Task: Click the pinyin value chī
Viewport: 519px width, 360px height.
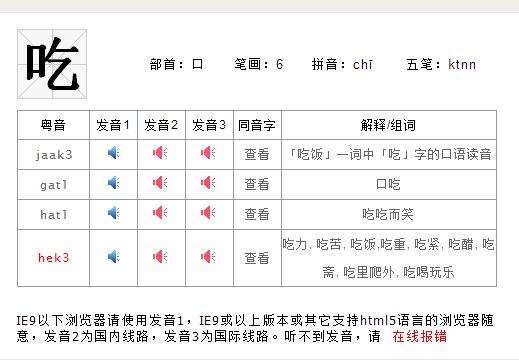Action: (x=363, y=64)
